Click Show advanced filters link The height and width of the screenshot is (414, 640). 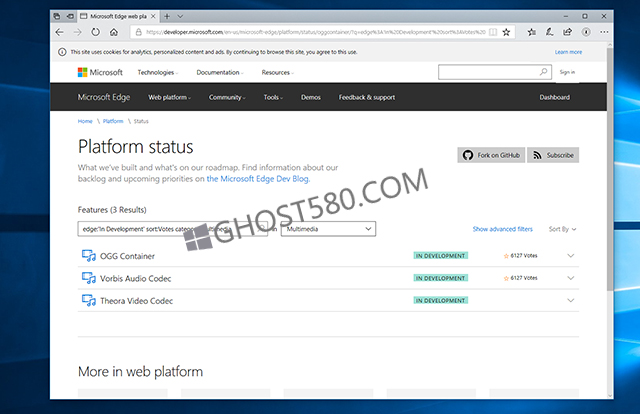tap(502, 229)
